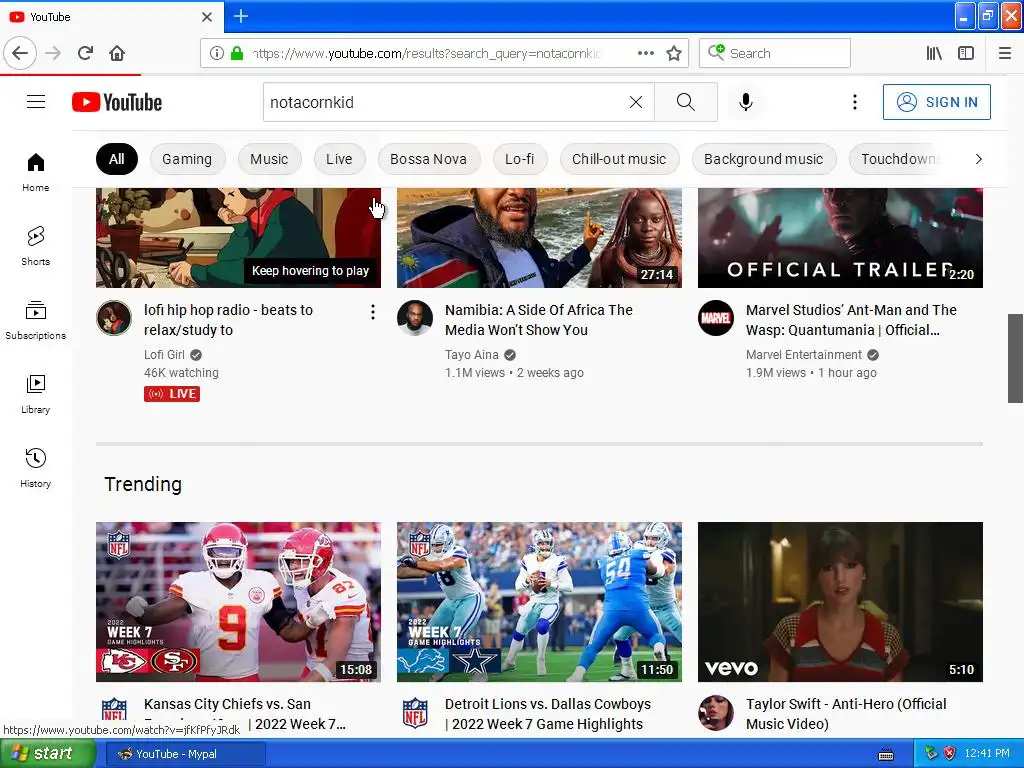The height and width of the screenshot is (768, 1024).
Task: Open lofi video three-dot options menu
Action: pyautogui.click(x=373, y=312)
